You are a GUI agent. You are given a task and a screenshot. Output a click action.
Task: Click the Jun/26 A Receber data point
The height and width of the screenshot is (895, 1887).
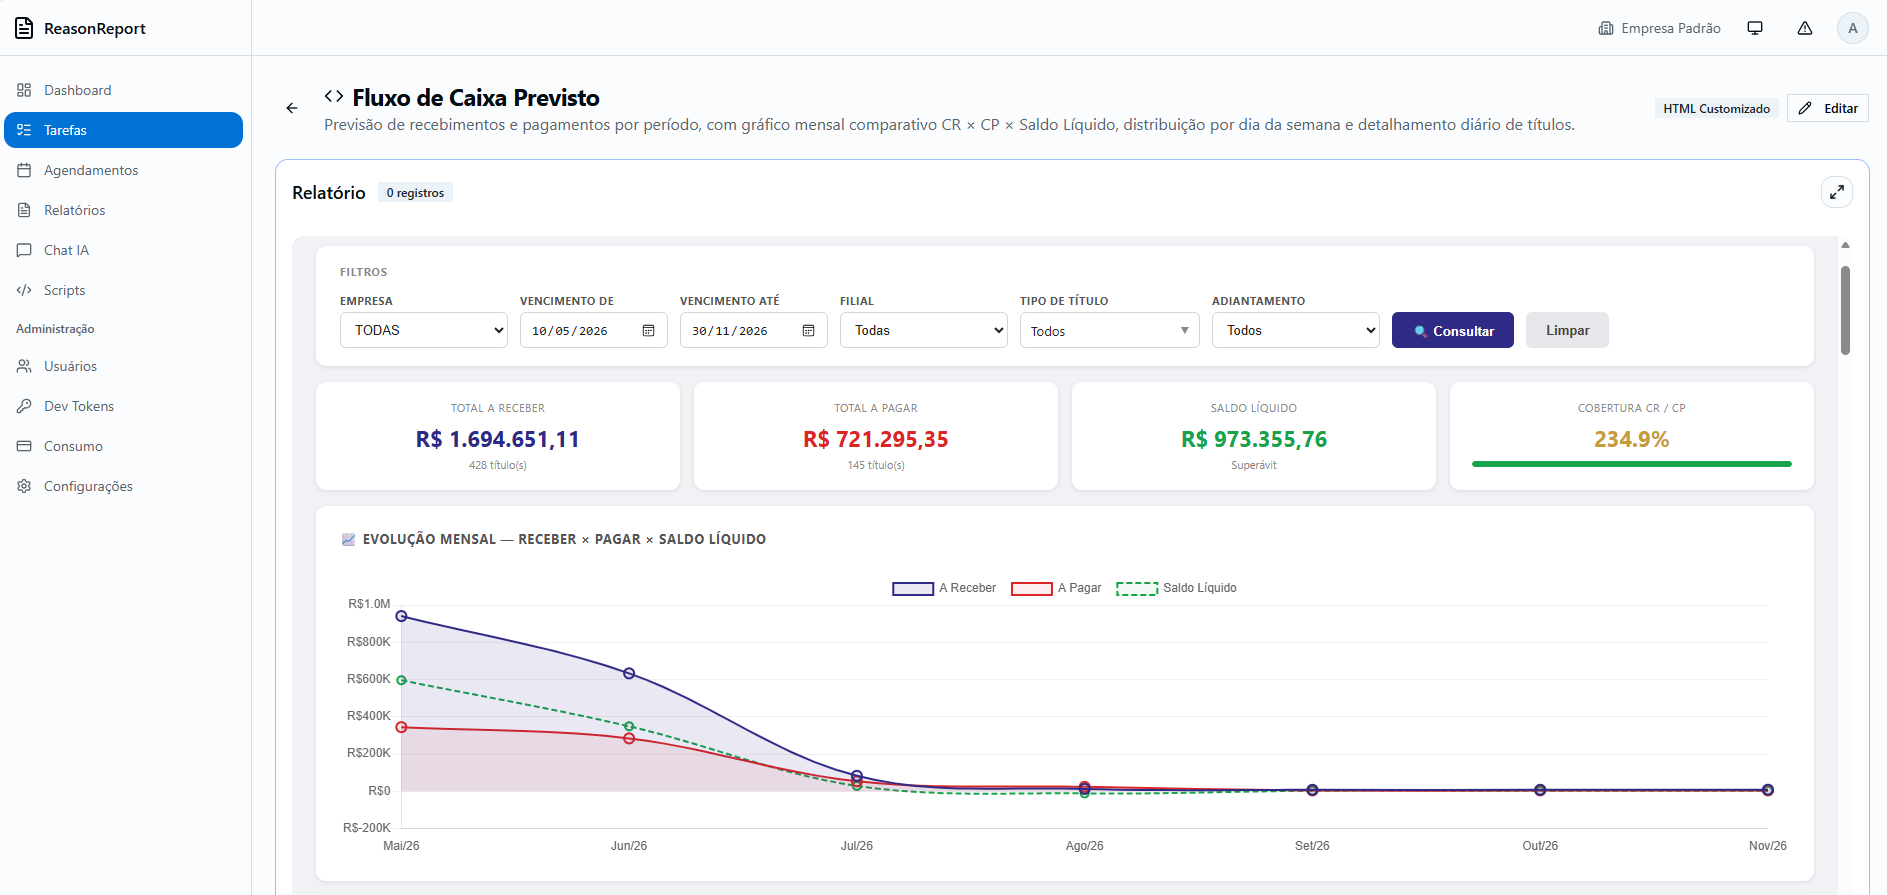[629, 673]
